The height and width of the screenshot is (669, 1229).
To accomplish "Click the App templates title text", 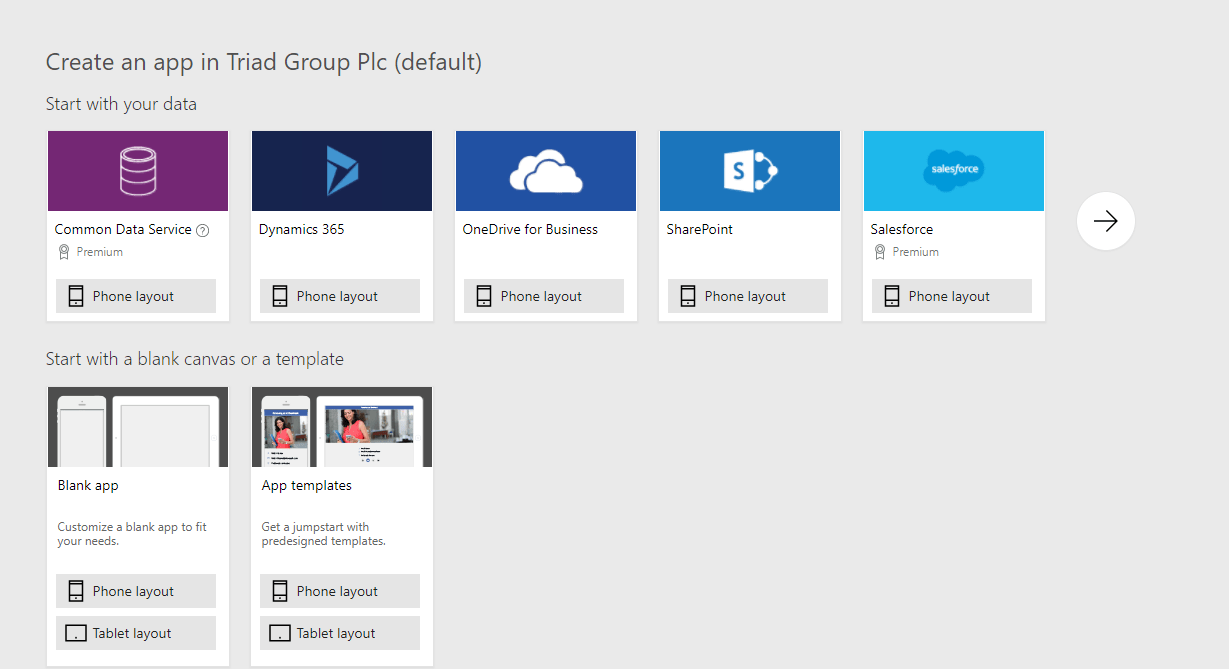I will [x=307, y=486].
